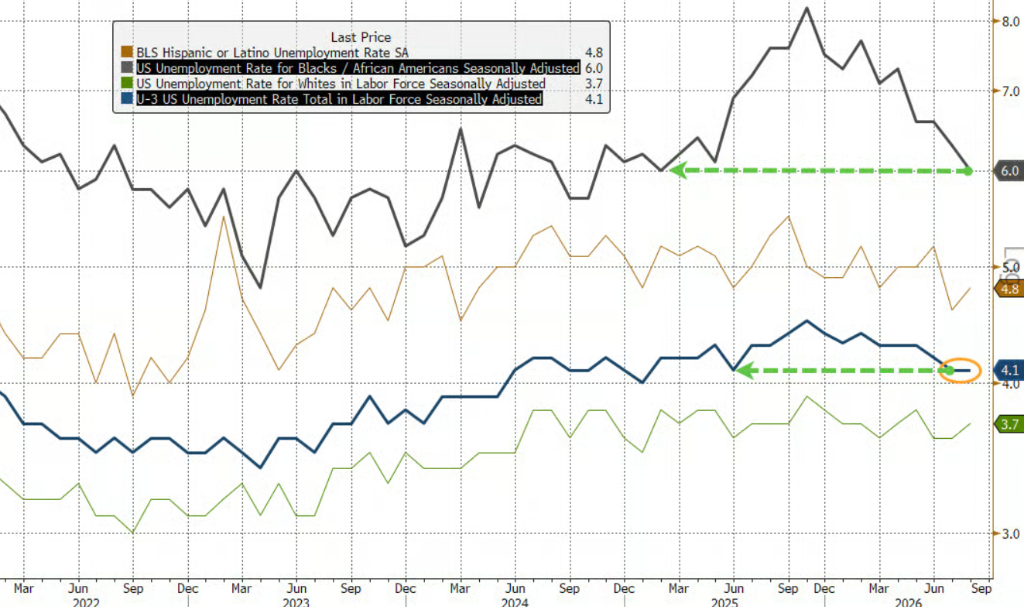Click the final Sep label at the x-axis end
The width and height of the screenshot is (1024, 607).
[x=981, y=588]
